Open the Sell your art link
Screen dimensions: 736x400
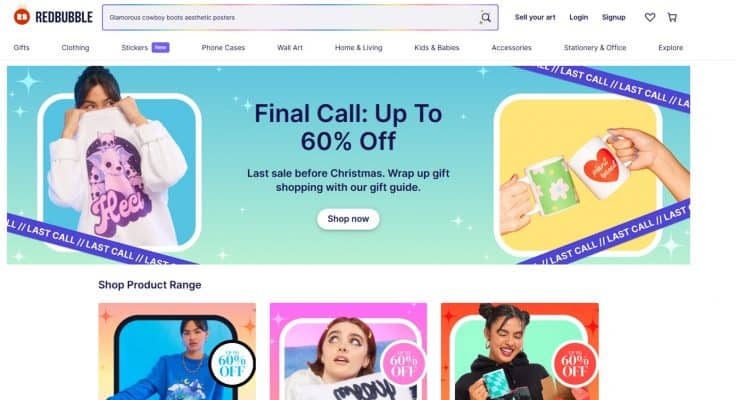[x=535, y=17]
